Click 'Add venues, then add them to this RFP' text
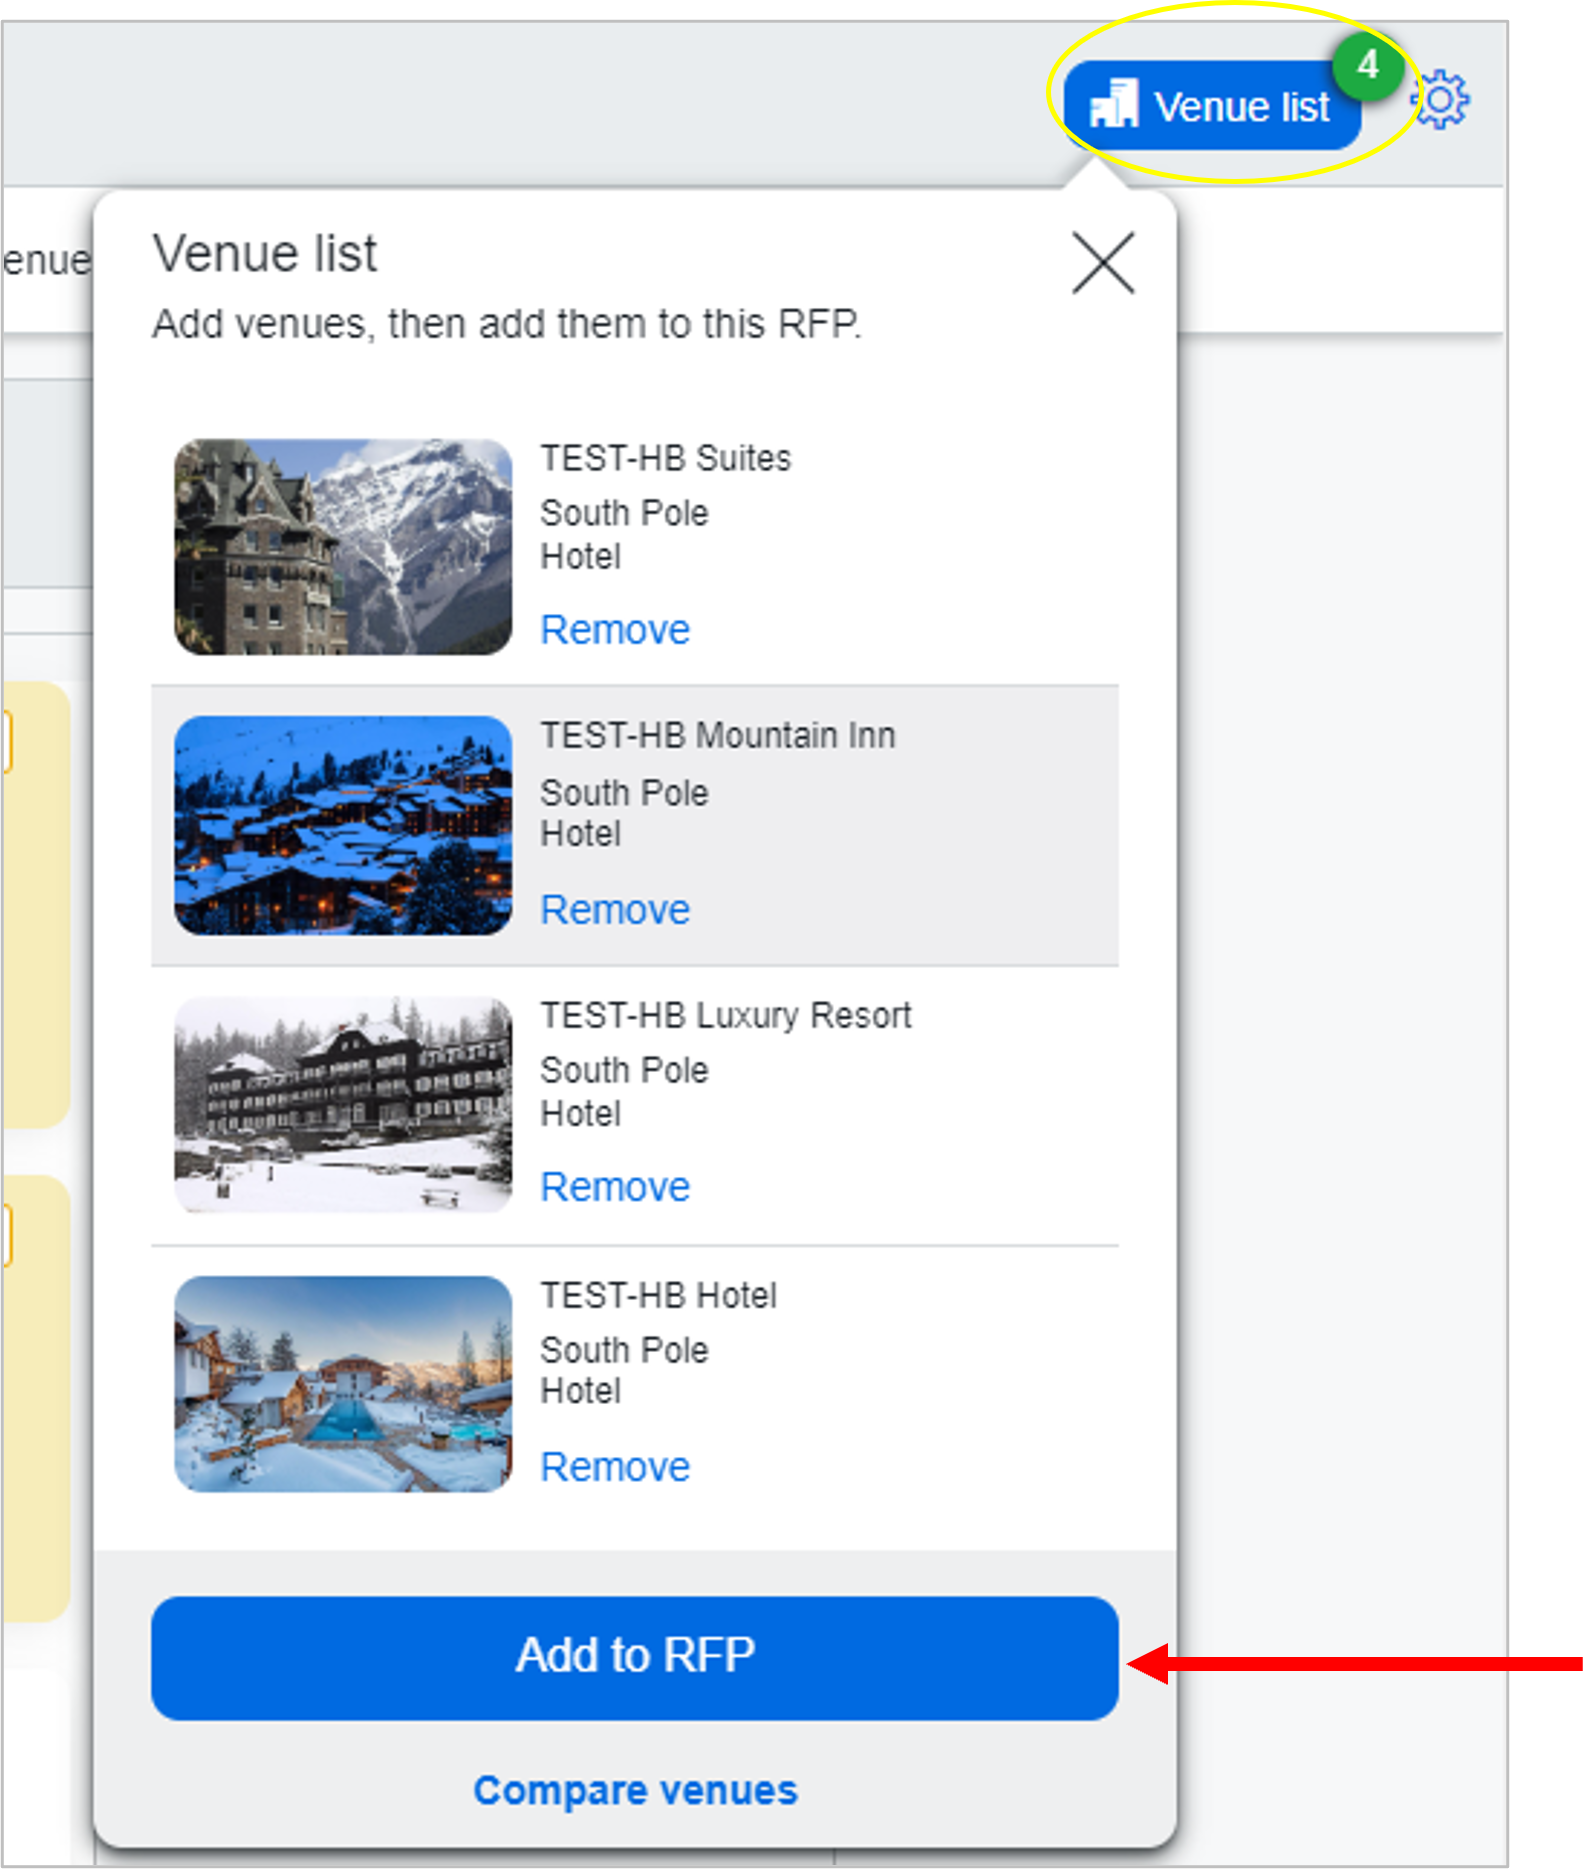 pos(507,324)
